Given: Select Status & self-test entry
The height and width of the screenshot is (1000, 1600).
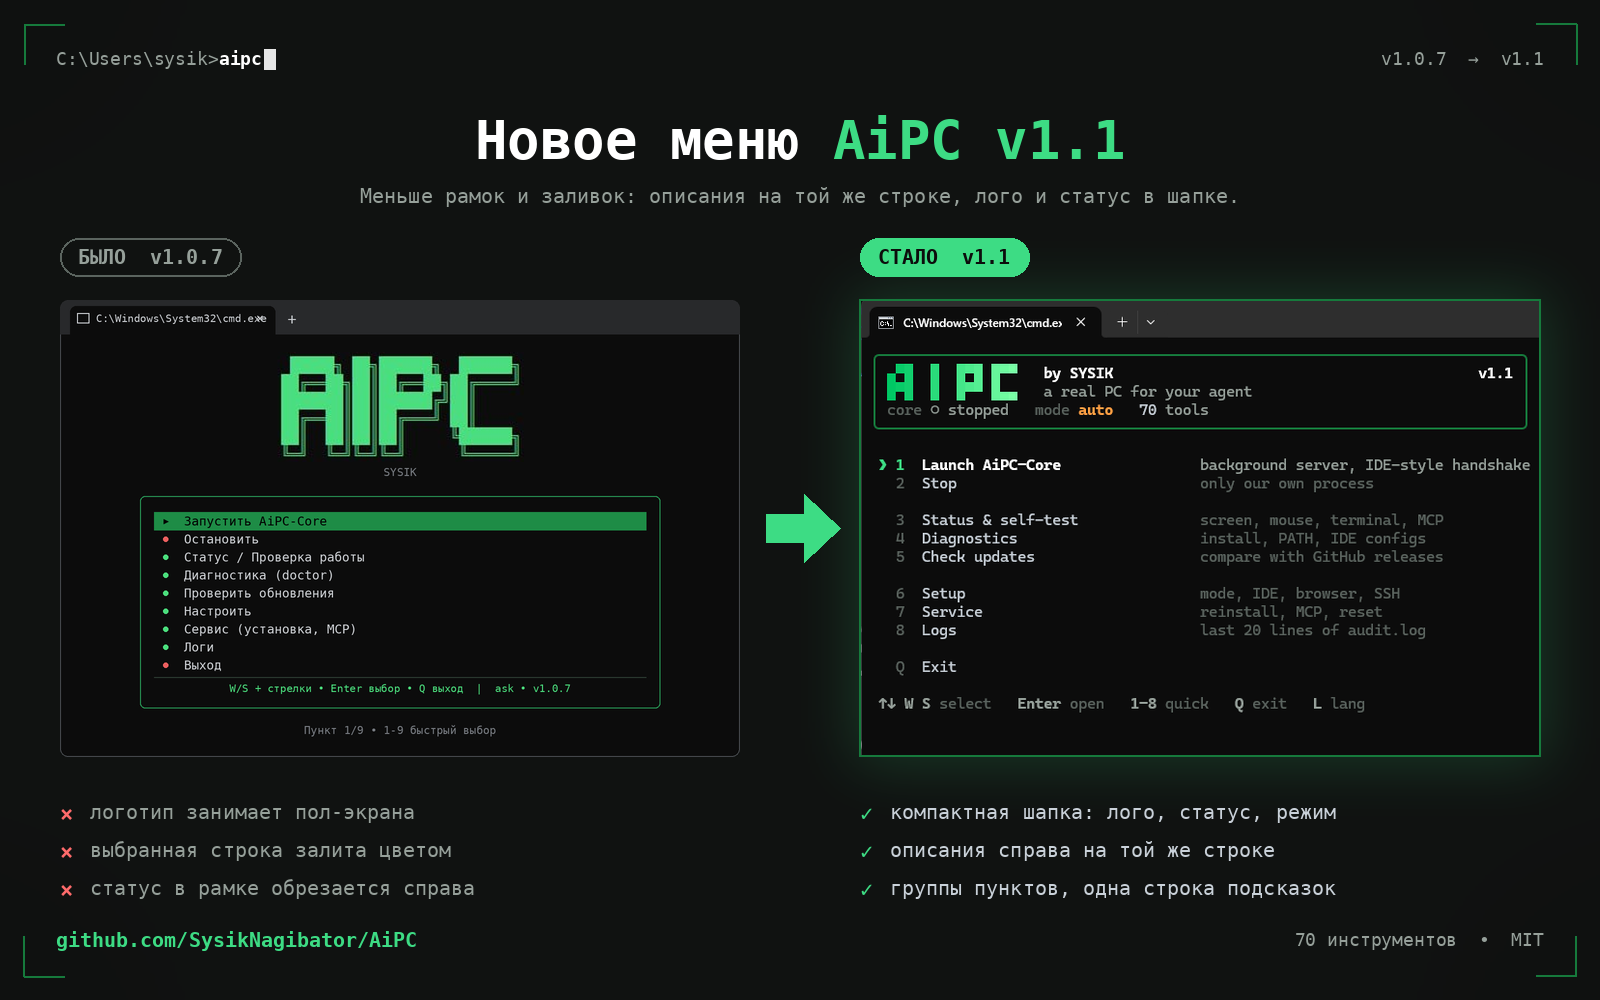Looking at the screenshot, I should point(999,520).
